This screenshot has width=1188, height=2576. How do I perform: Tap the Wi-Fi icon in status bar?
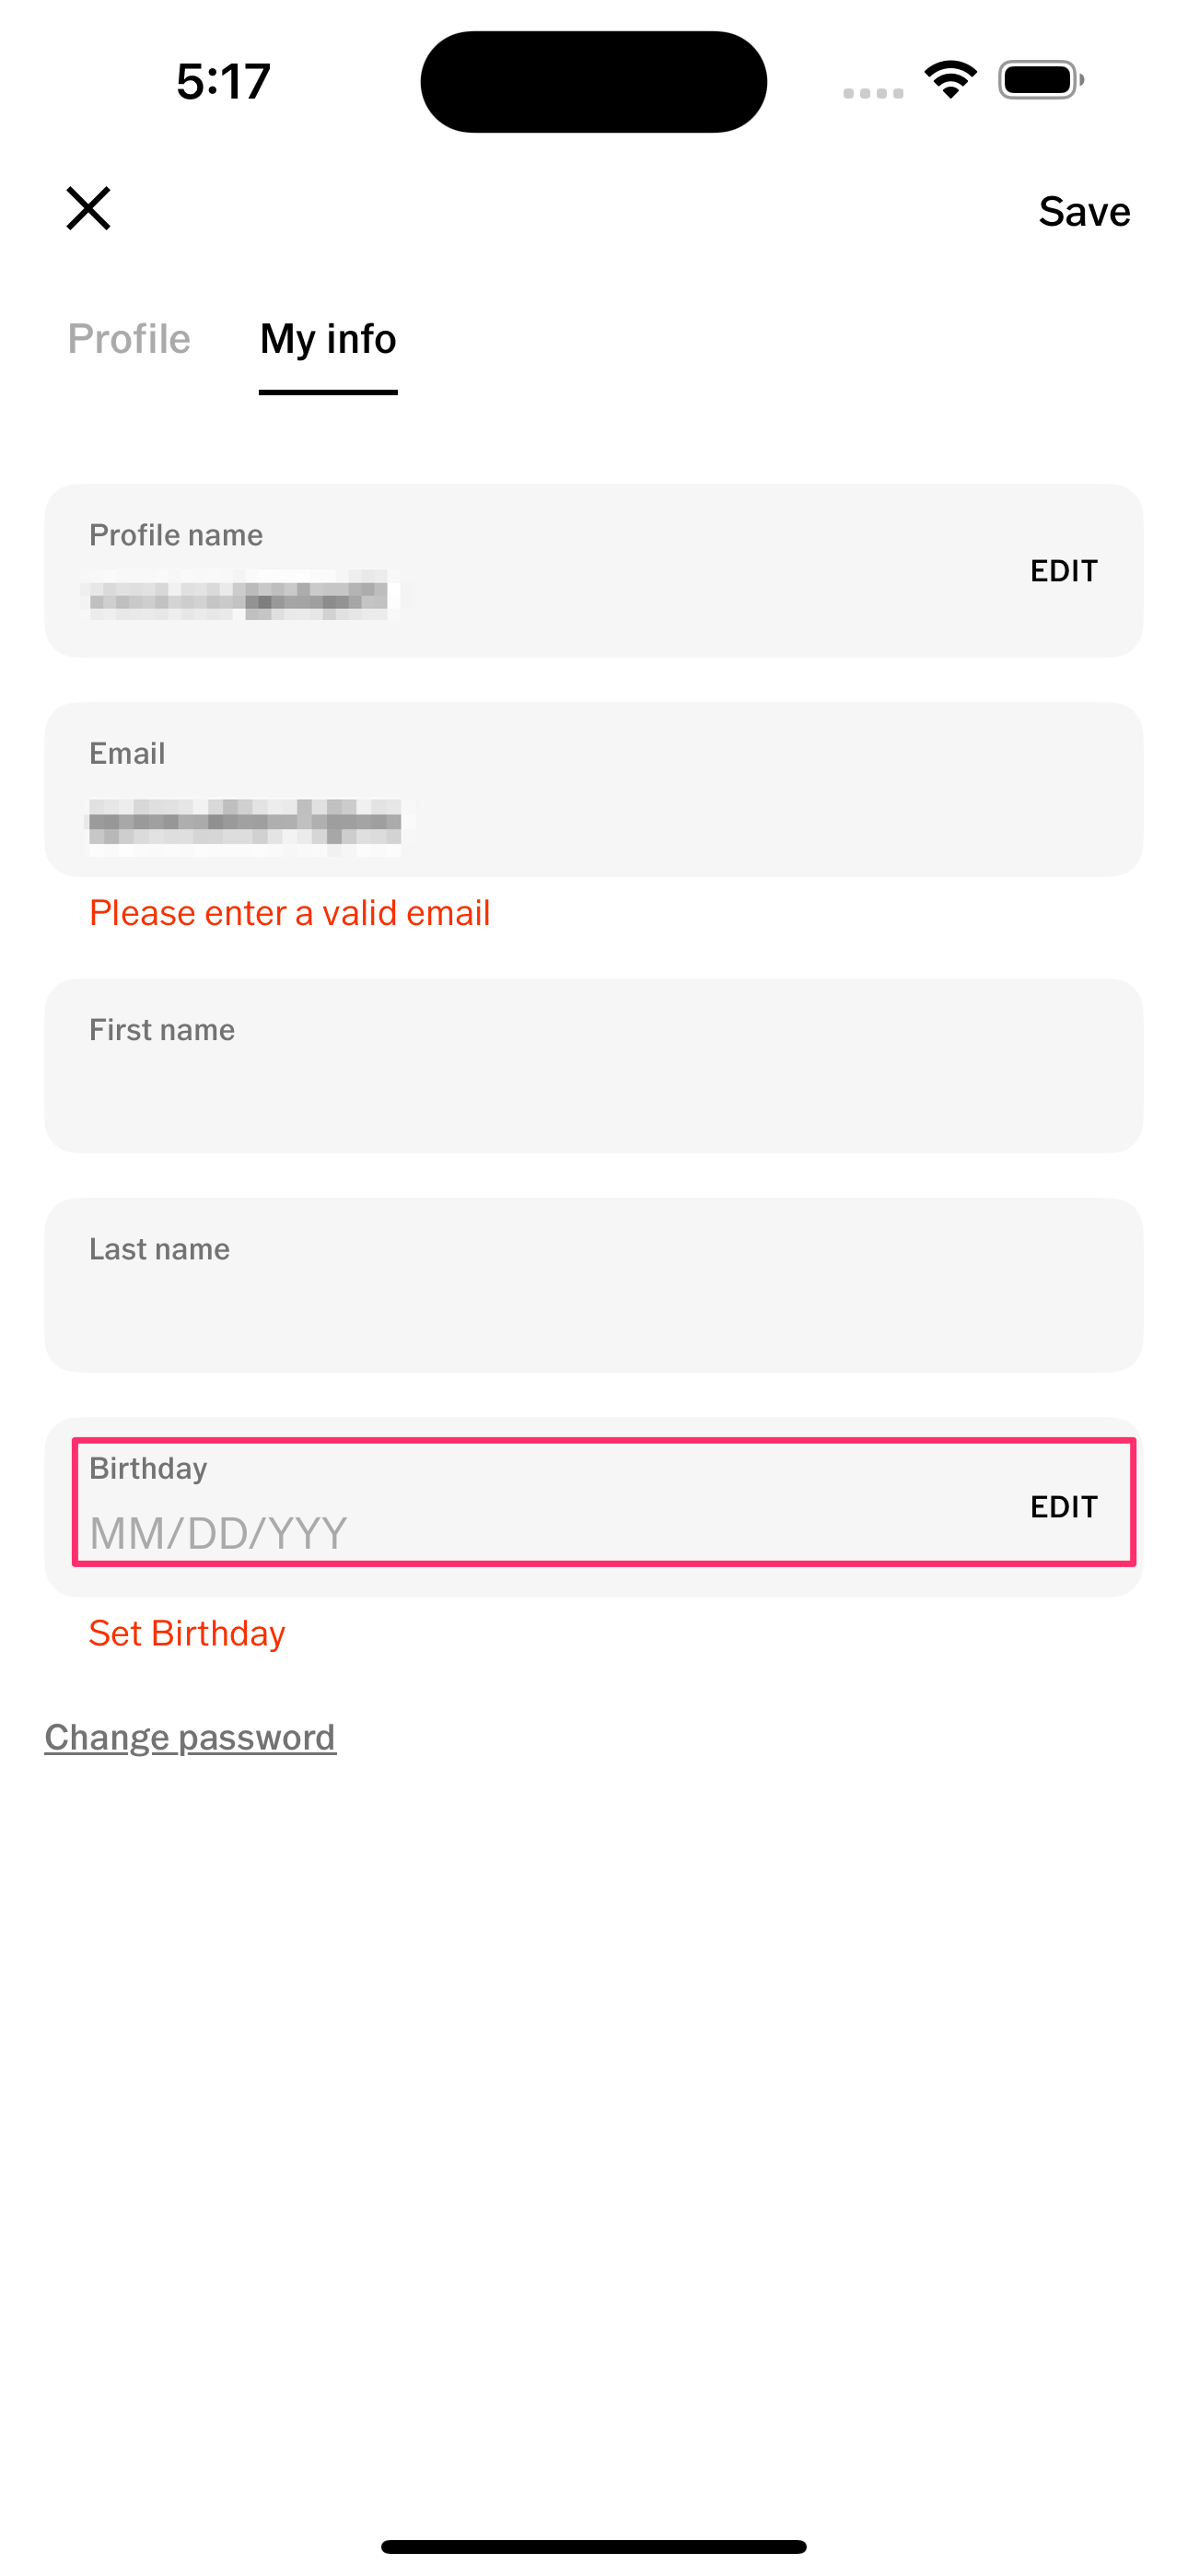pyautogui.click(x=950, y=80)
